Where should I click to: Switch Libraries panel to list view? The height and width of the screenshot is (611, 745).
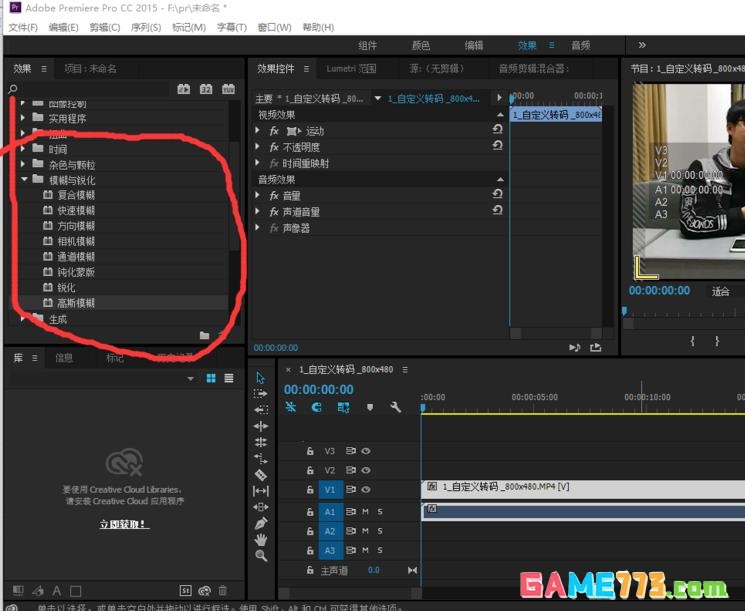pyautogui.click(x=229, y=378)
